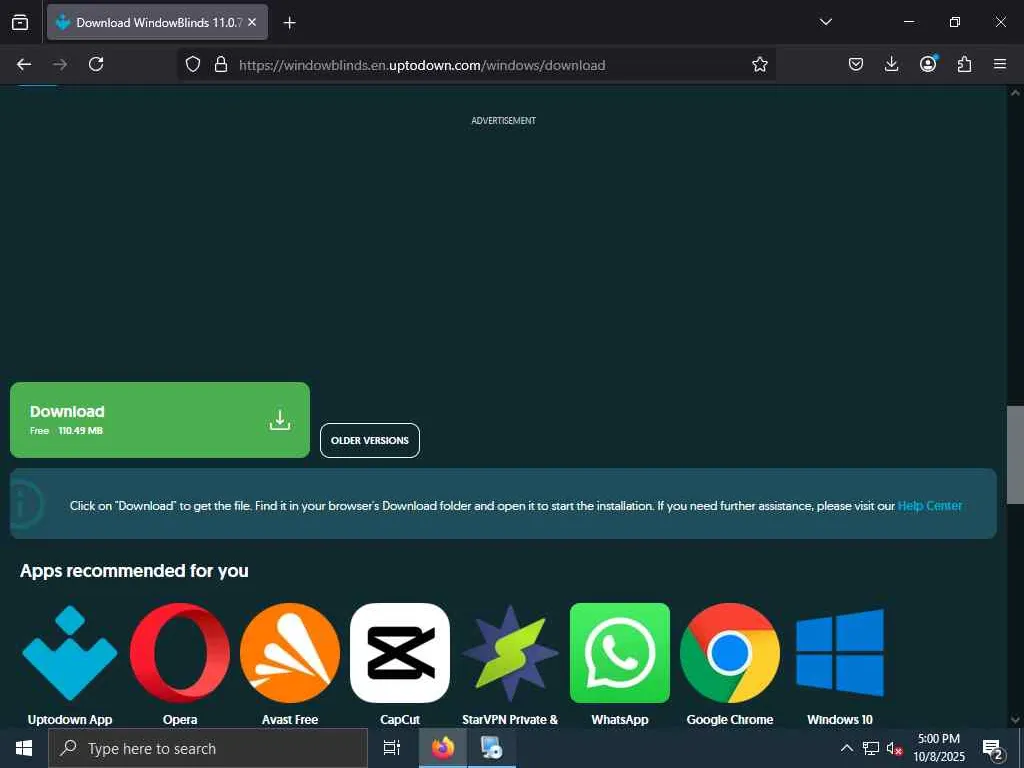Open OLDER VERSIONS list

370,441
